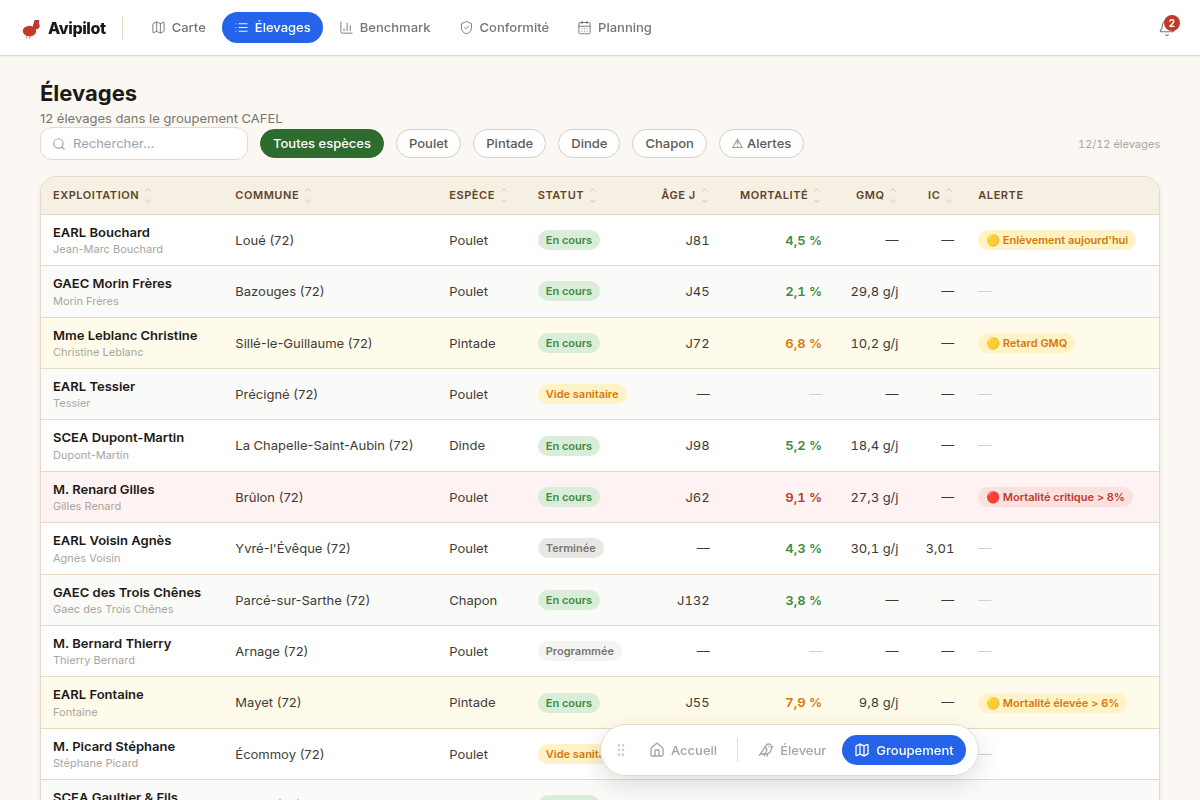This screenshot has height=800, width=1200.
Task: Filter by Pintade species chip
Action: pos(510,144)
